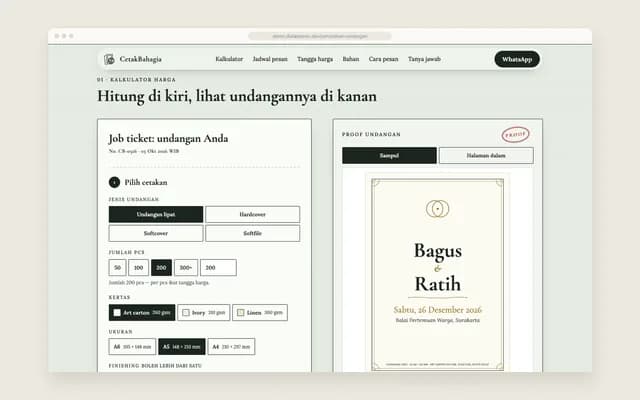Click the browser address bar
Screen dimensions: 640x400
coord(320,36)
